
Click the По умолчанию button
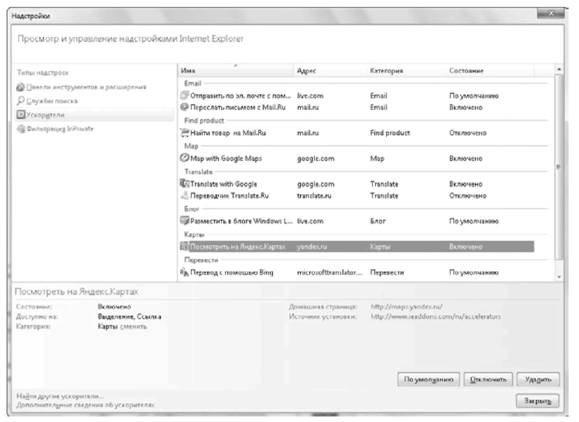(428, 379)
